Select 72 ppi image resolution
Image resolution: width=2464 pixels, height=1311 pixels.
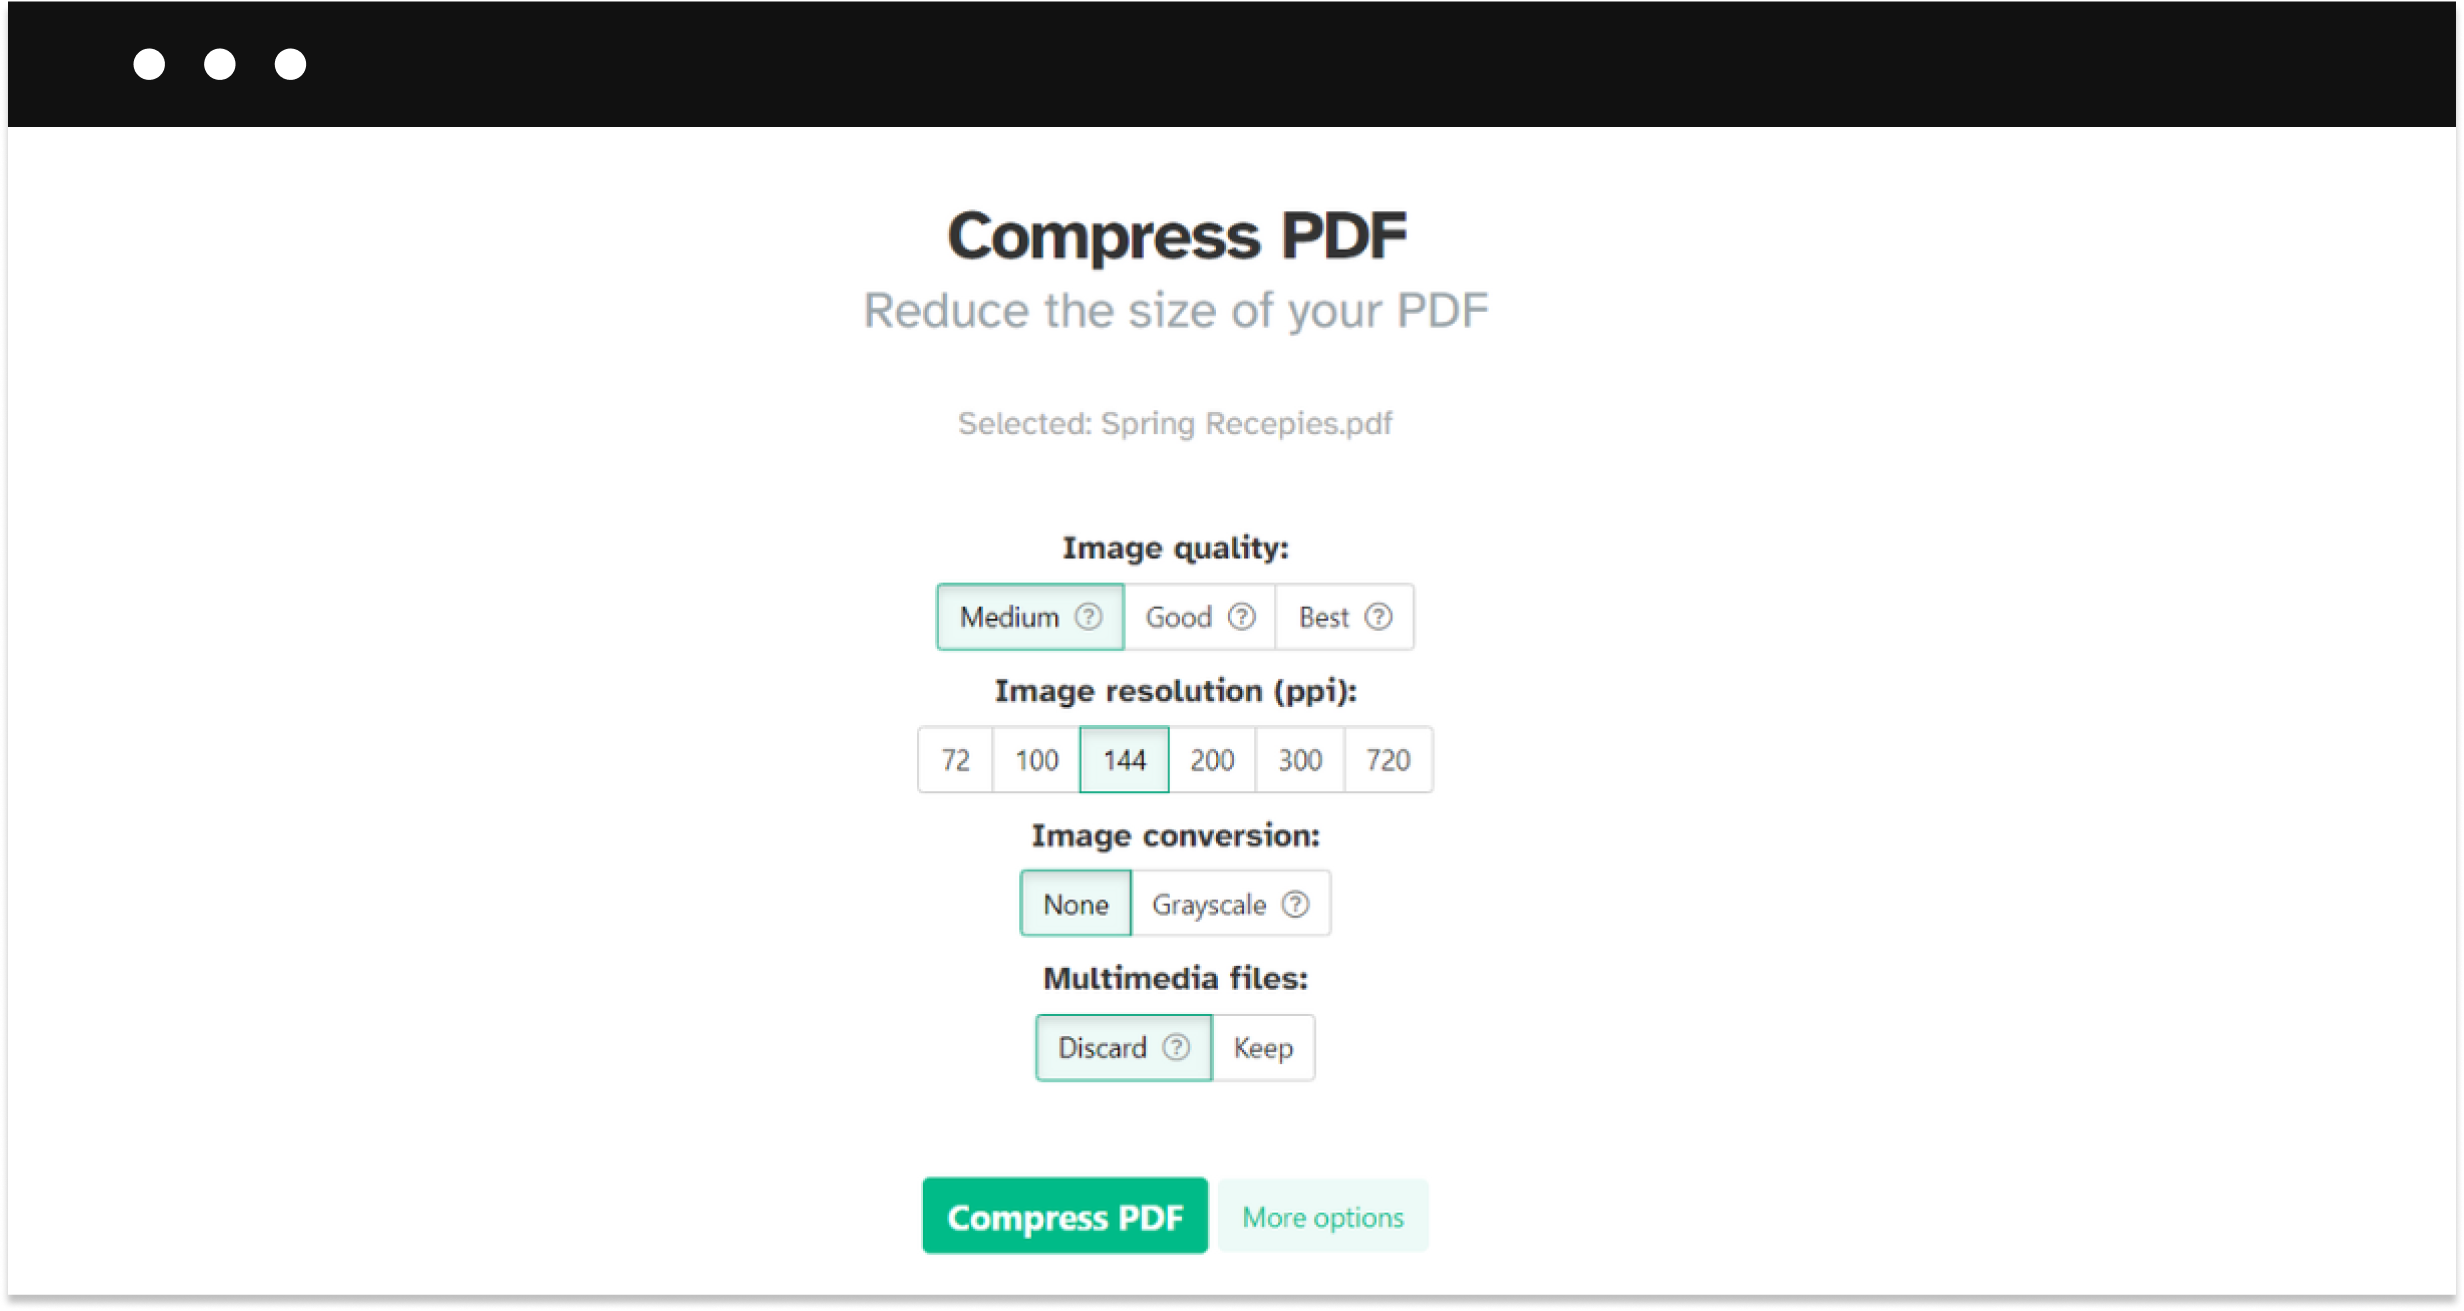click(953, 758)
